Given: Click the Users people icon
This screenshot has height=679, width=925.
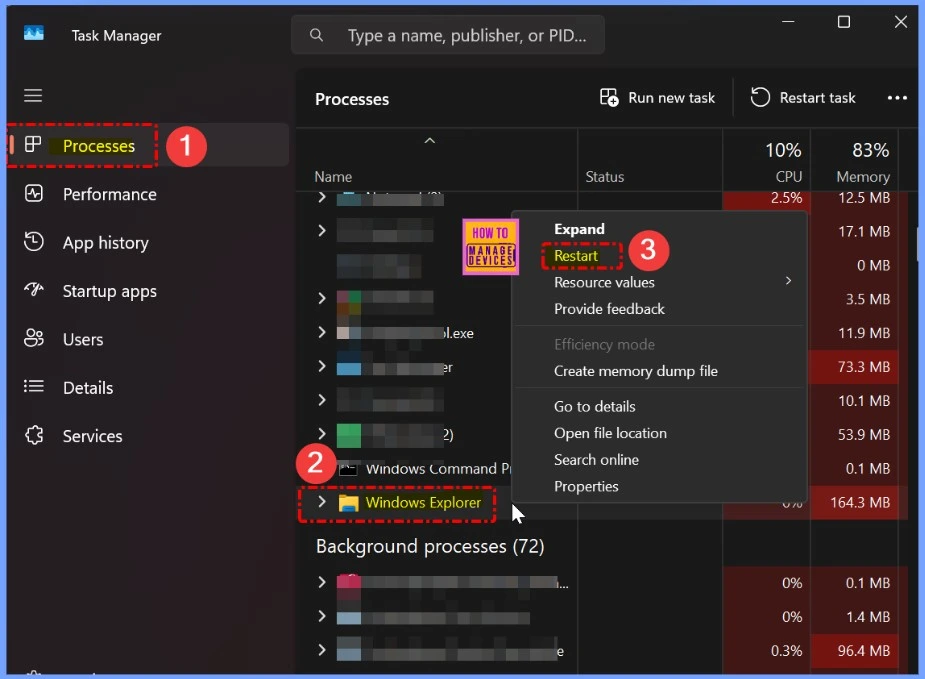Looking at the screenshot, I should point(34,338).
